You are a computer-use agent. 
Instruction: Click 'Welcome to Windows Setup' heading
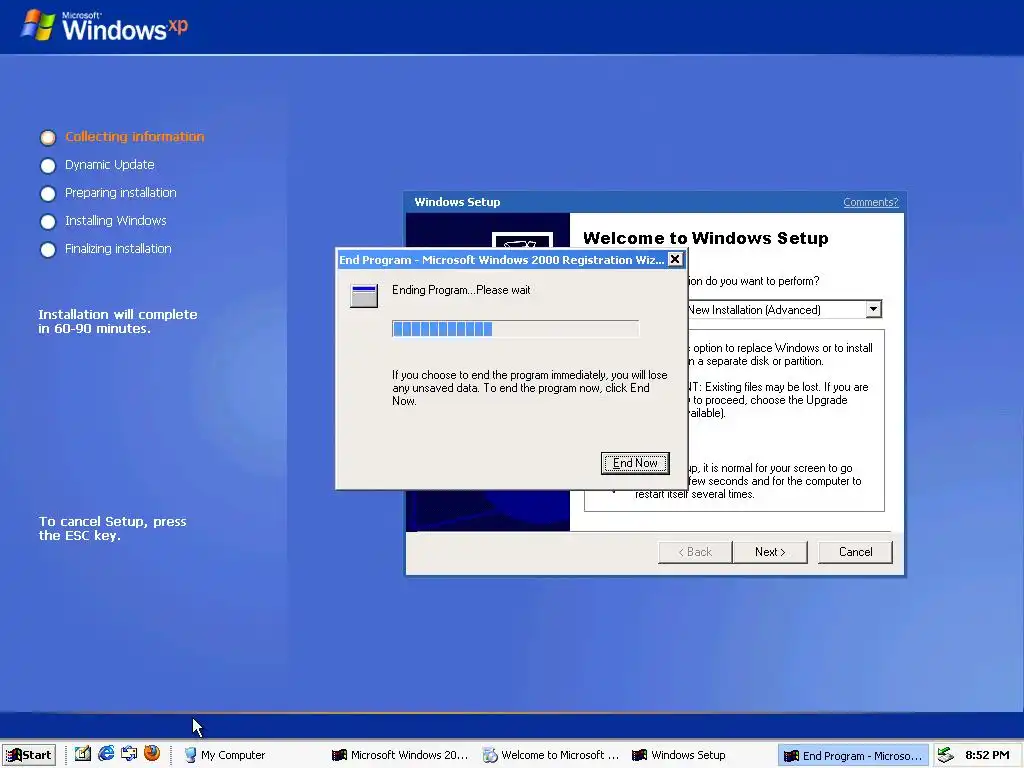[x=705, y=238]
